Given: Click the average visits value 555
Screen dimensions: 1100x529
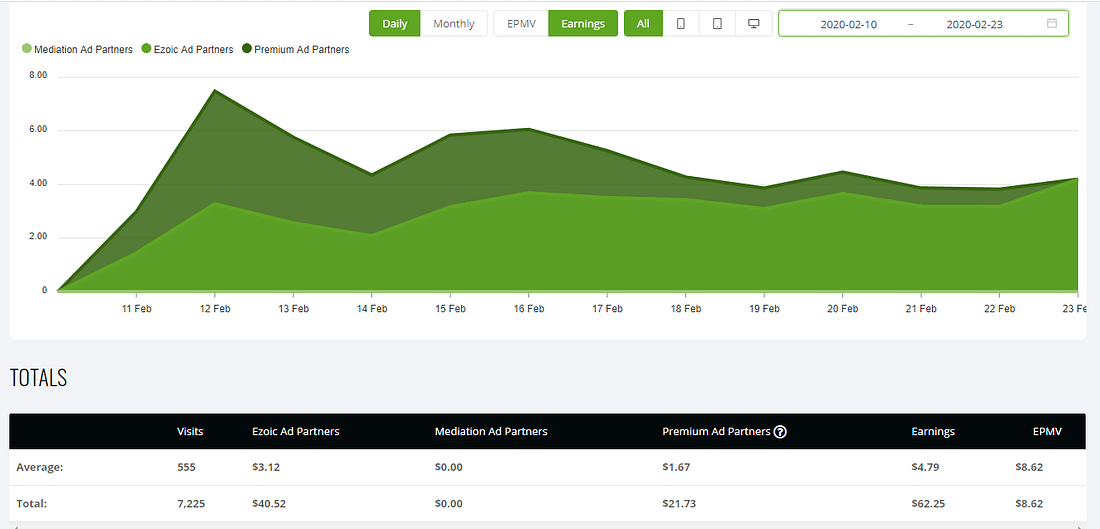Looking at the screenshot, I should (186, 467).
